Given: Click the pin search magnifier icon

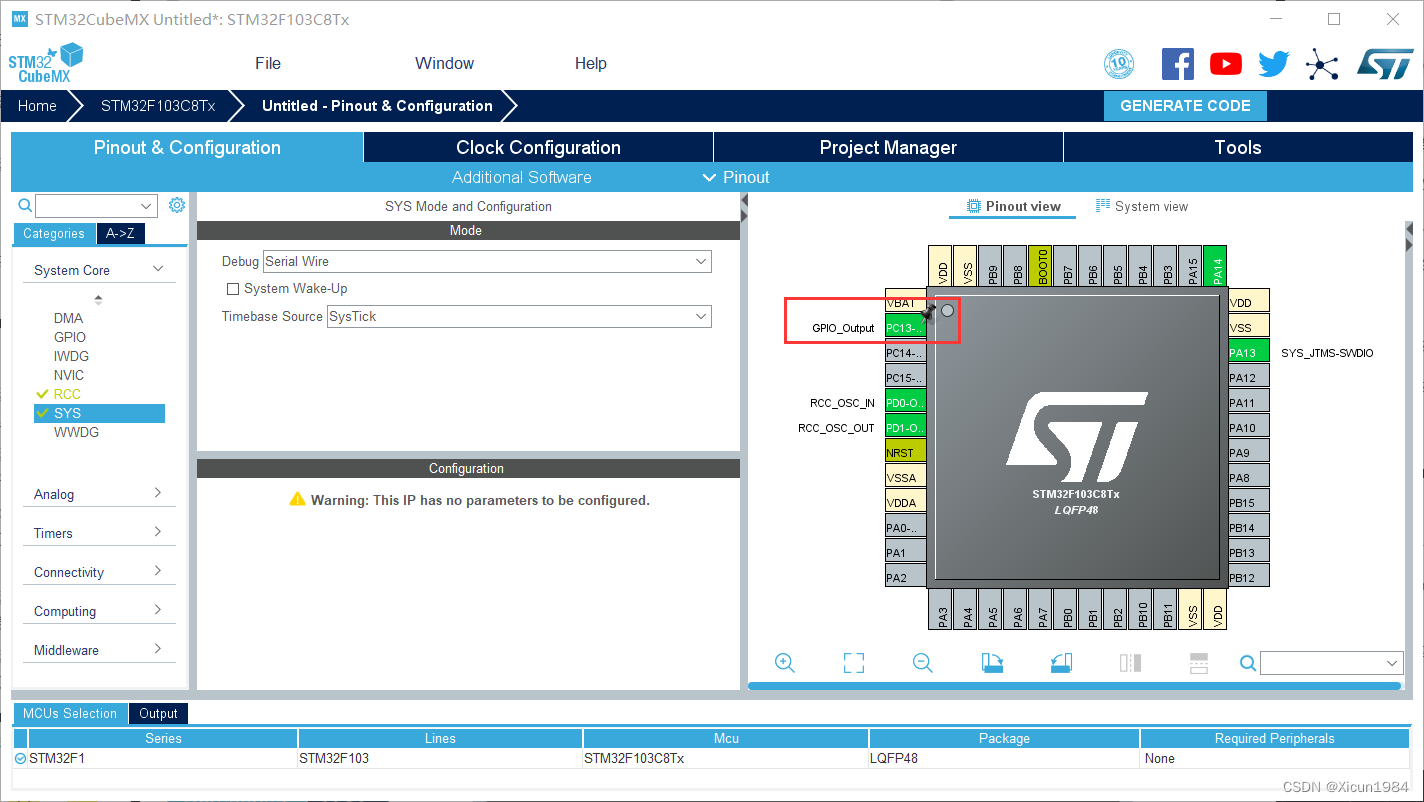Looking at the screenshot, I should [1248, 663].
